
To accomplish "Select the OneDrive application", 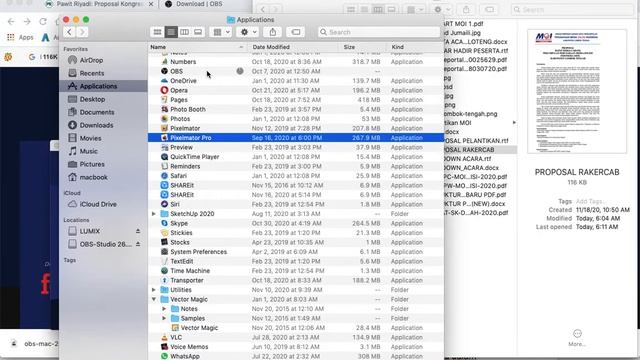I will (x=296, y=81).
